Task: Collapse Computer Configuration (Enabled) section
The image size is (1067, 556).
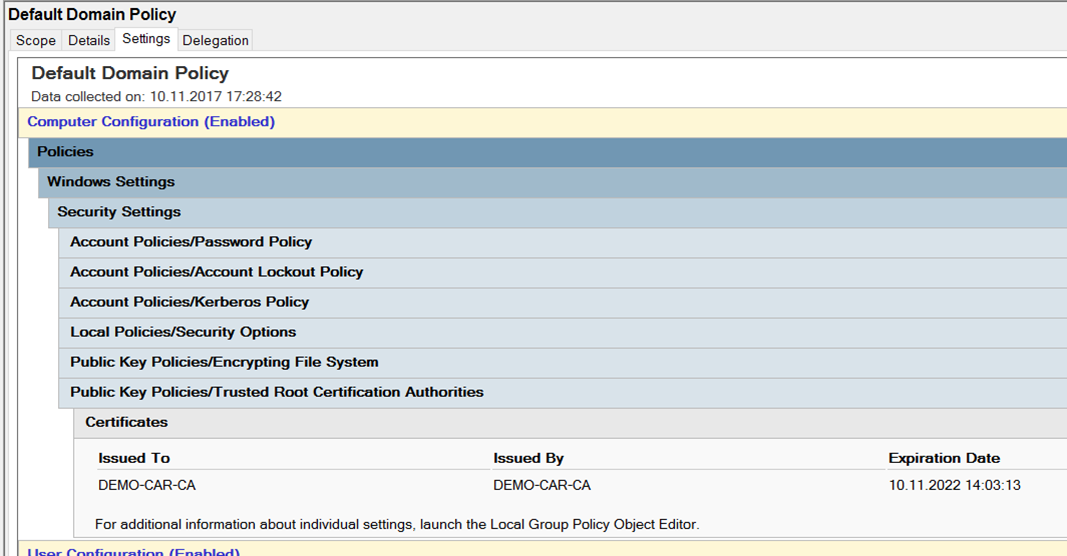Action: (x=151, y=122)
